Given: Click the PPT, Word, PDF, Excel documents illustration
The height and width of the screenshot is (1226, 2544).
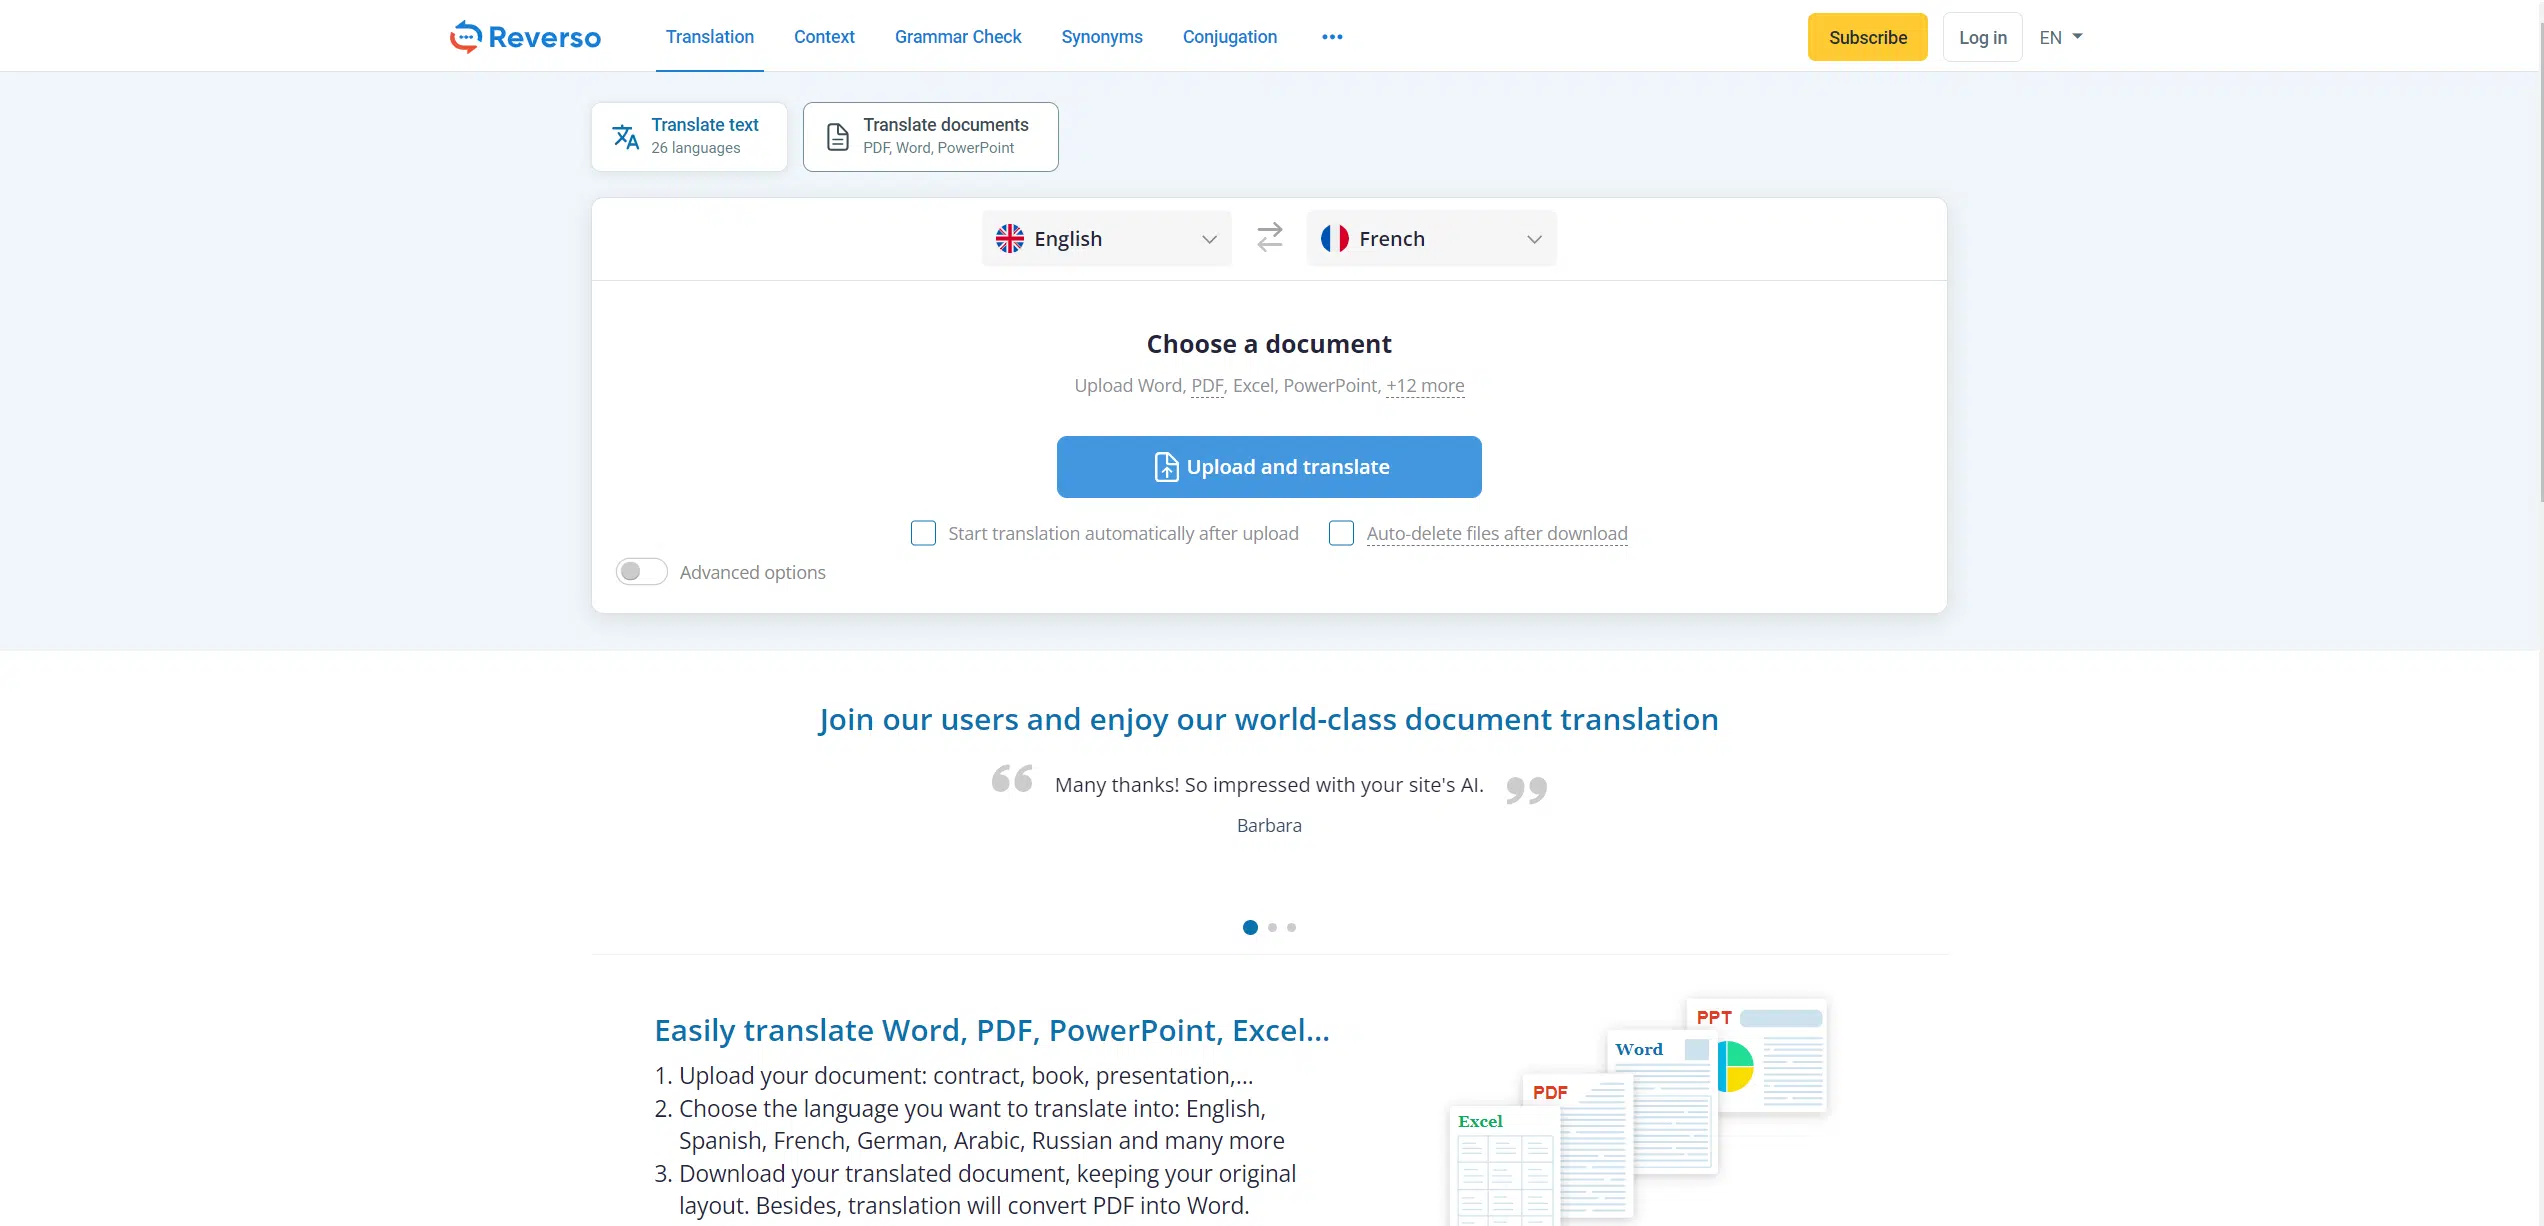Looking at the screenshot, I should [x=1638, y=1110].
